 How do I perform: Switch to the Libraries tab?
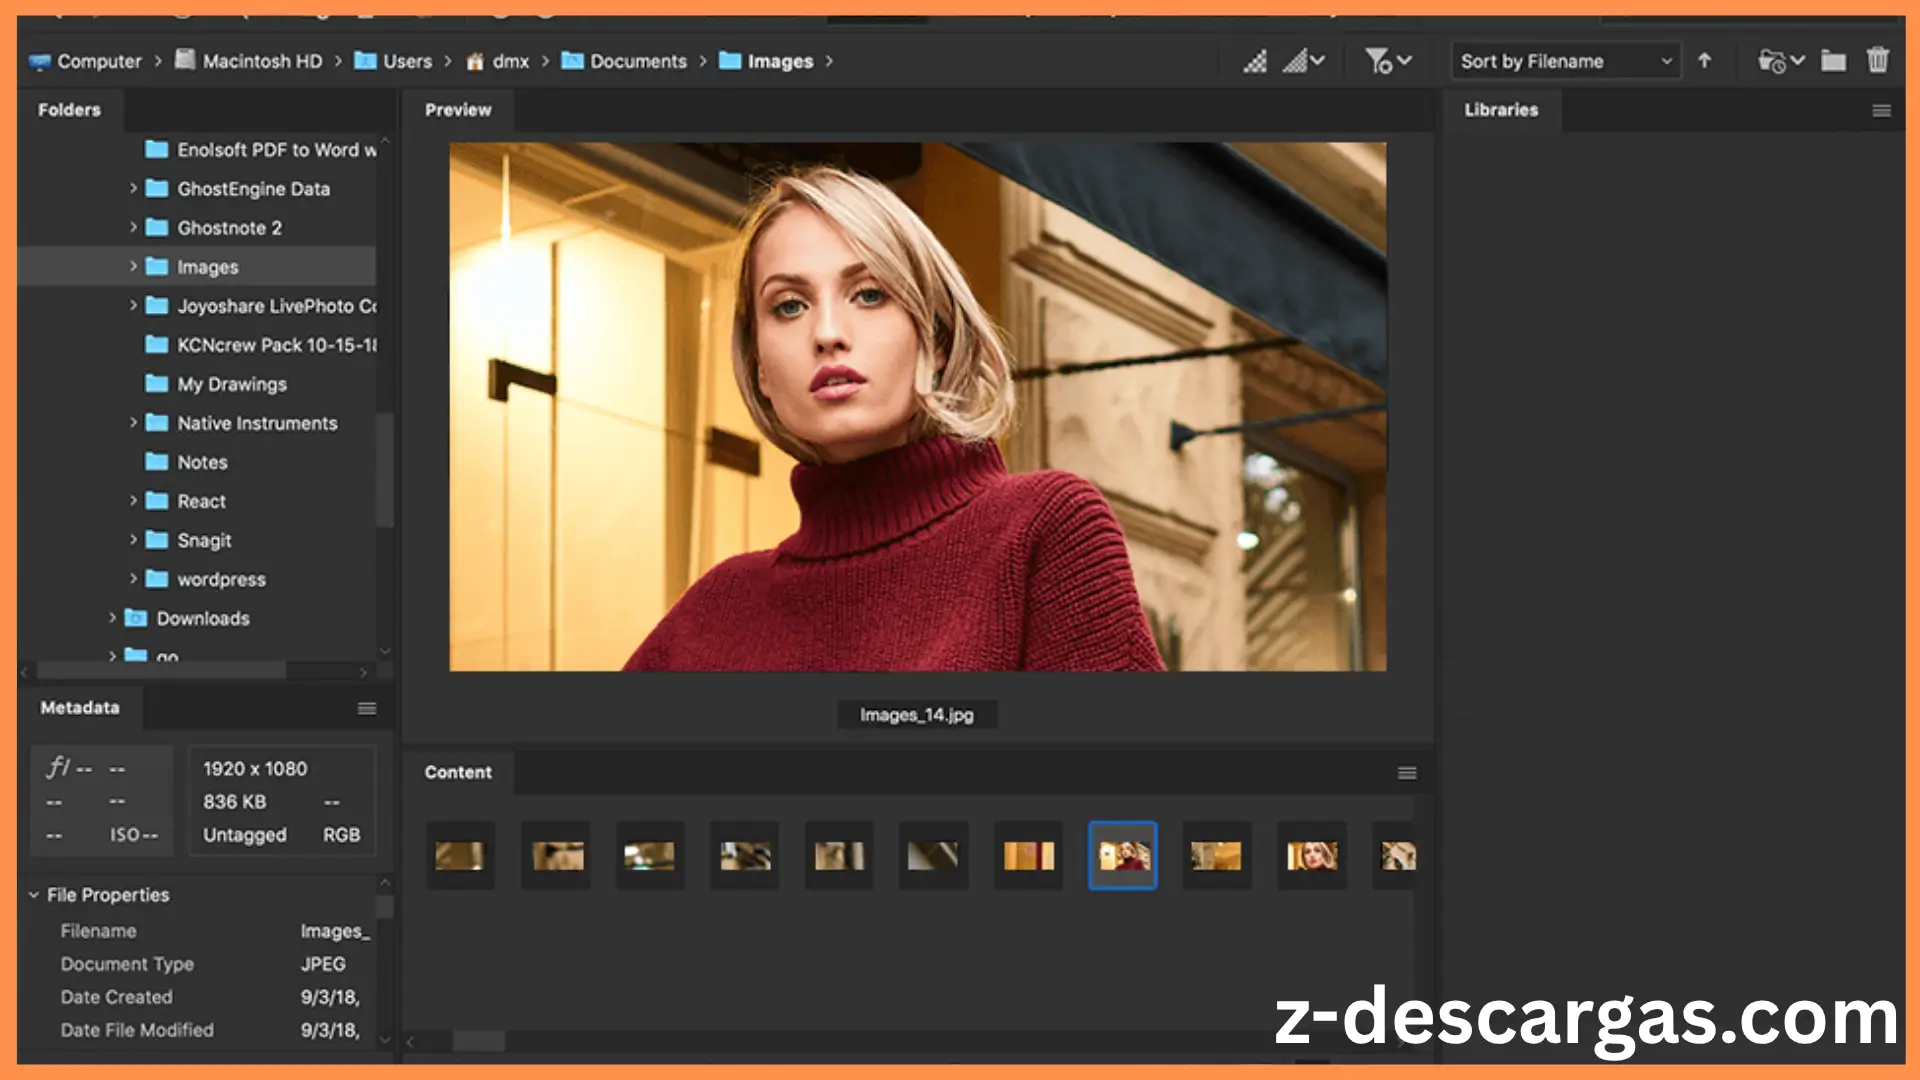click(1501, 110)
